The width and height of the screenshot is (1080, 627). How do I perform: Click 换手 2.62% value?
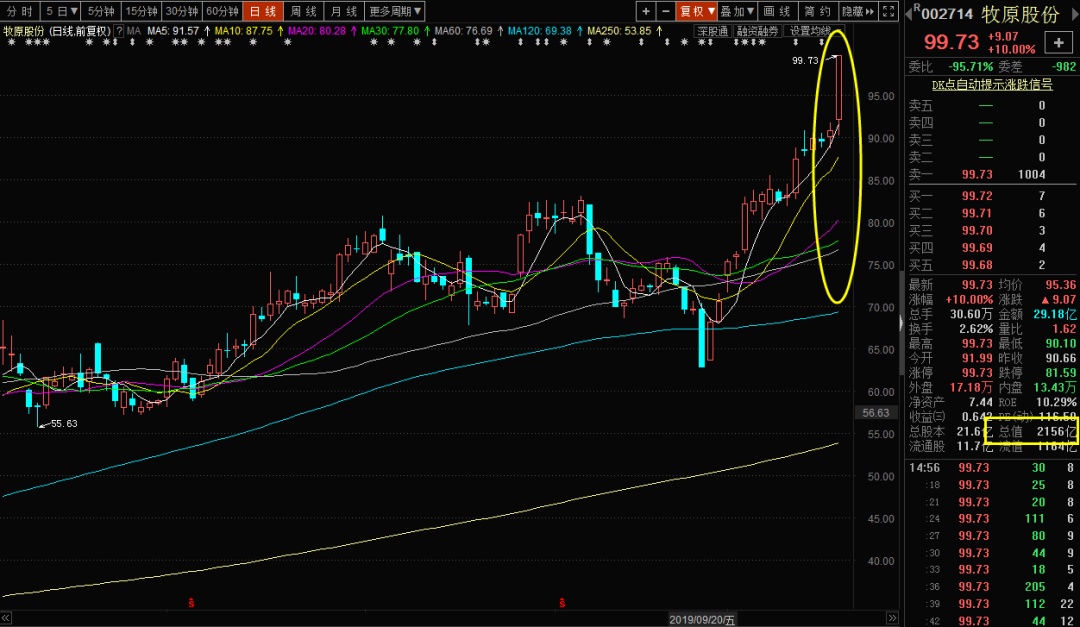[976, 329]
